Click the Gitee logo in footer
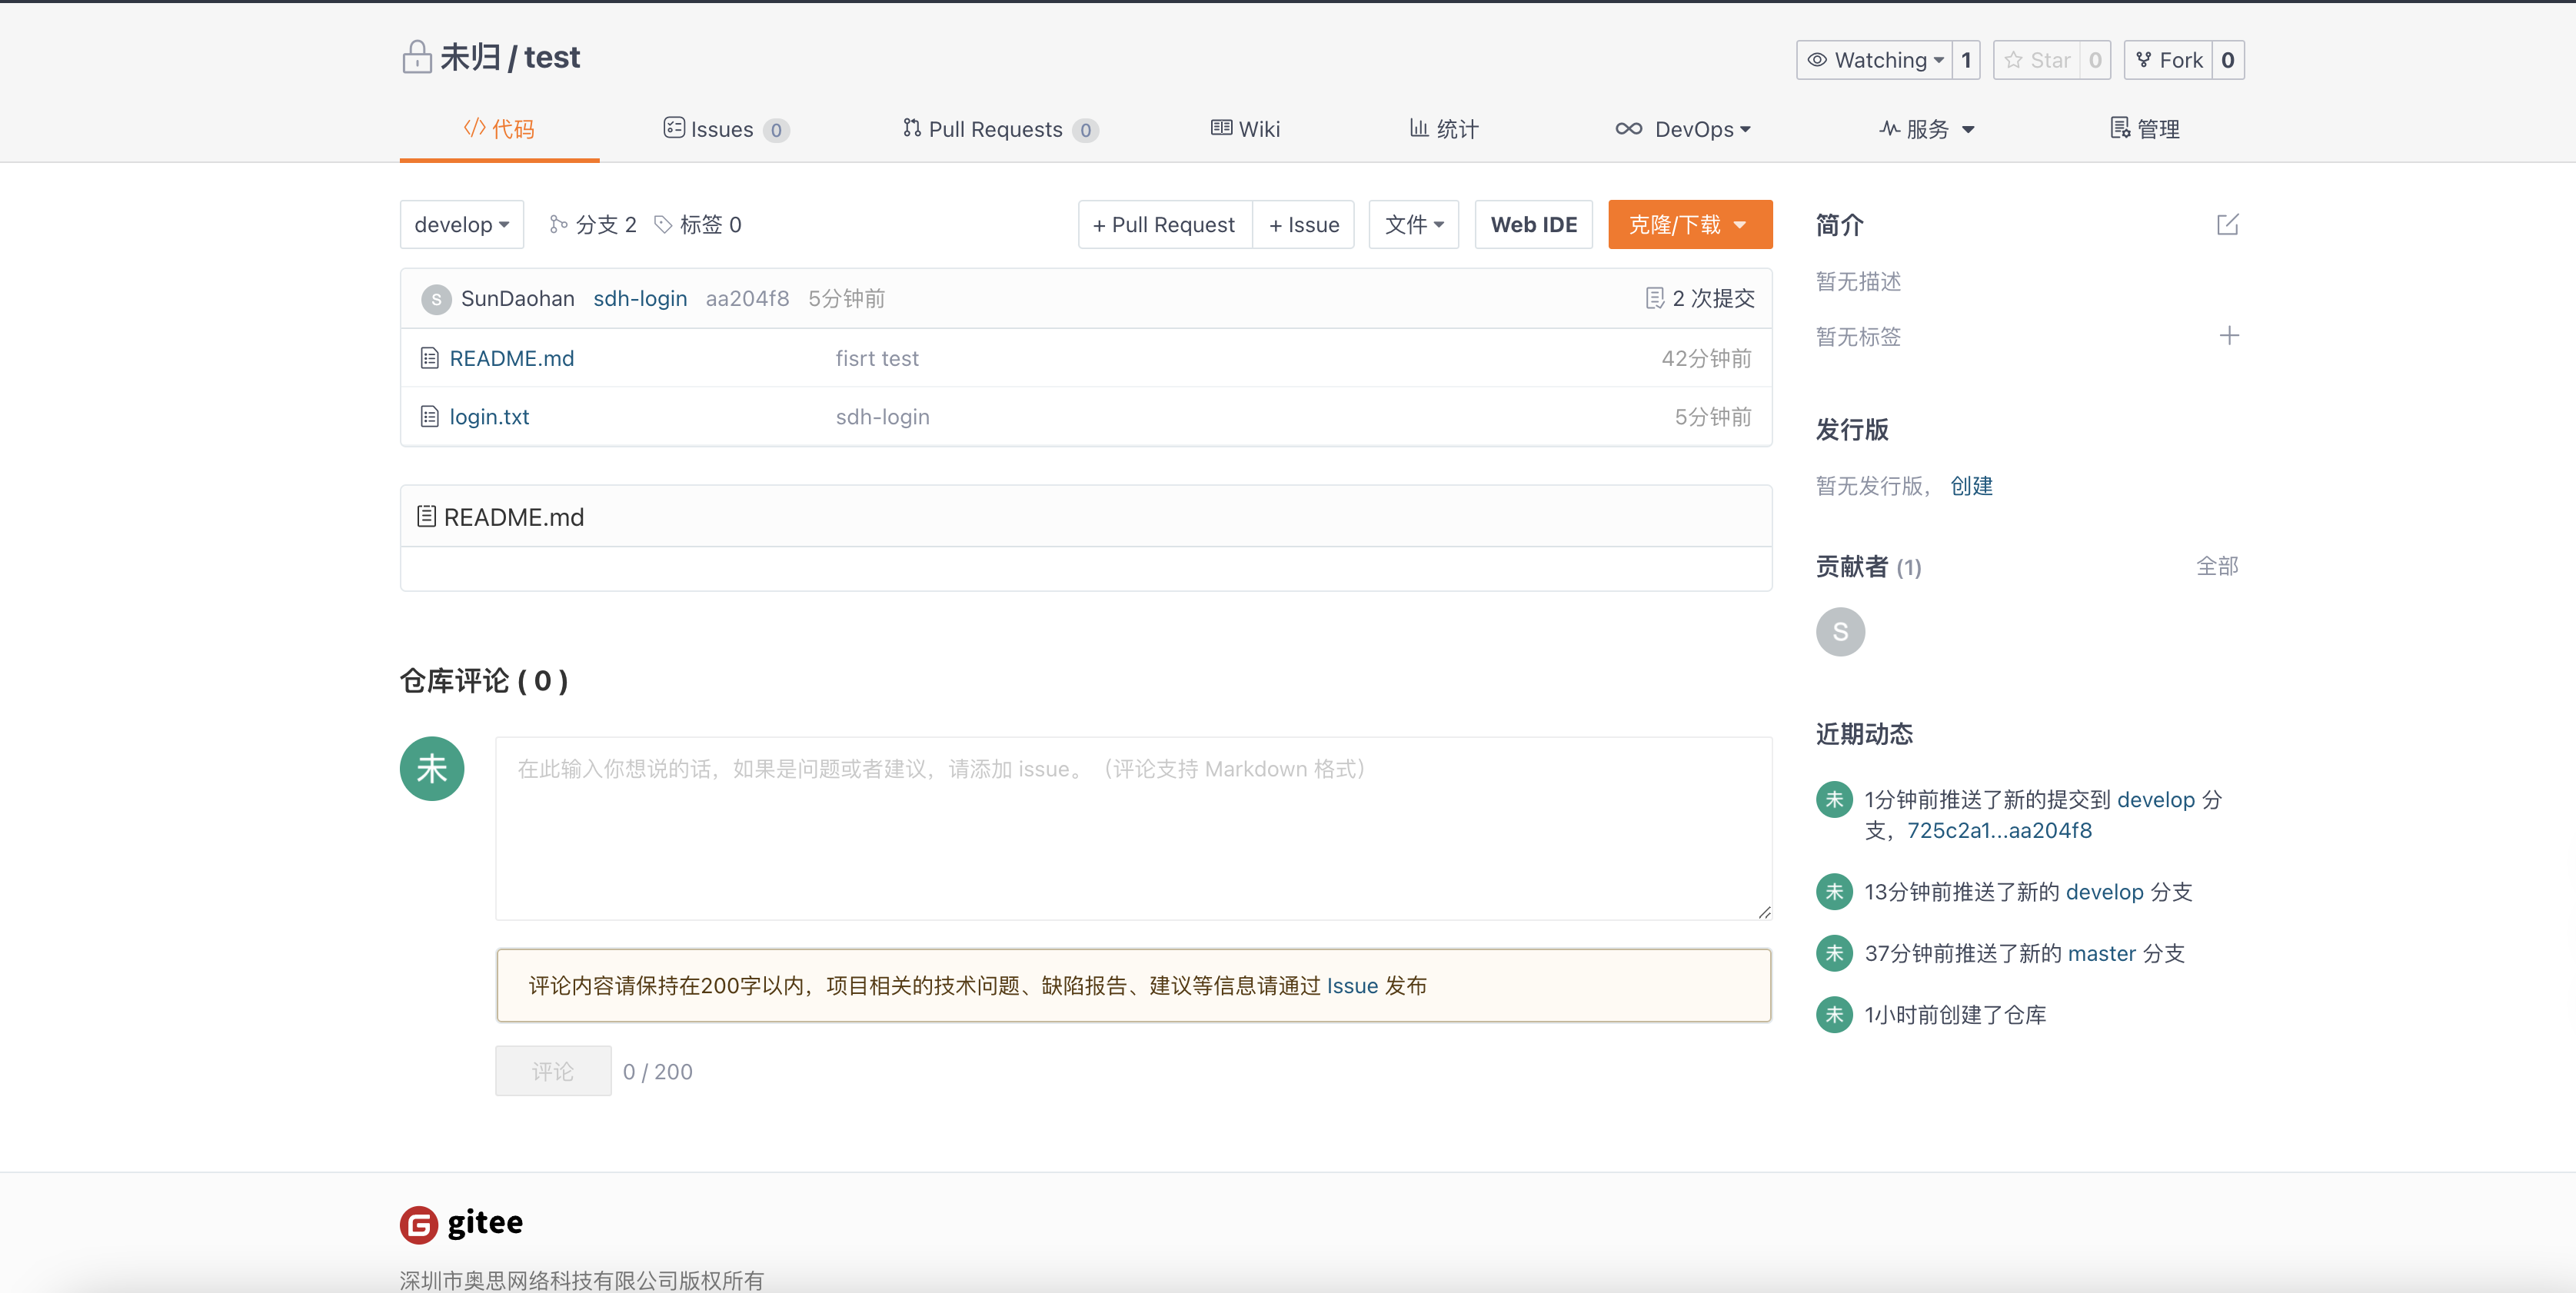This screenshot has height=1293, width=2576. 461,1223
